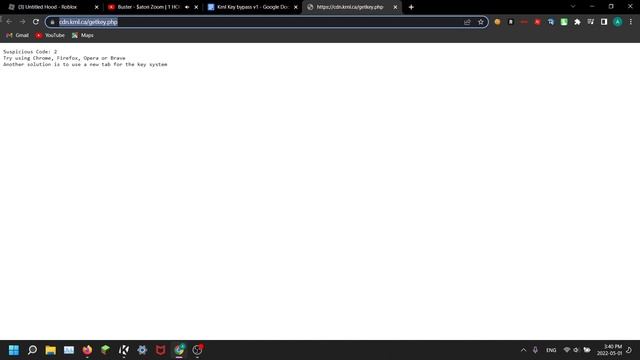640x360 pixels.
Task: Close the getkey.php tab
Action: (395, 7)
